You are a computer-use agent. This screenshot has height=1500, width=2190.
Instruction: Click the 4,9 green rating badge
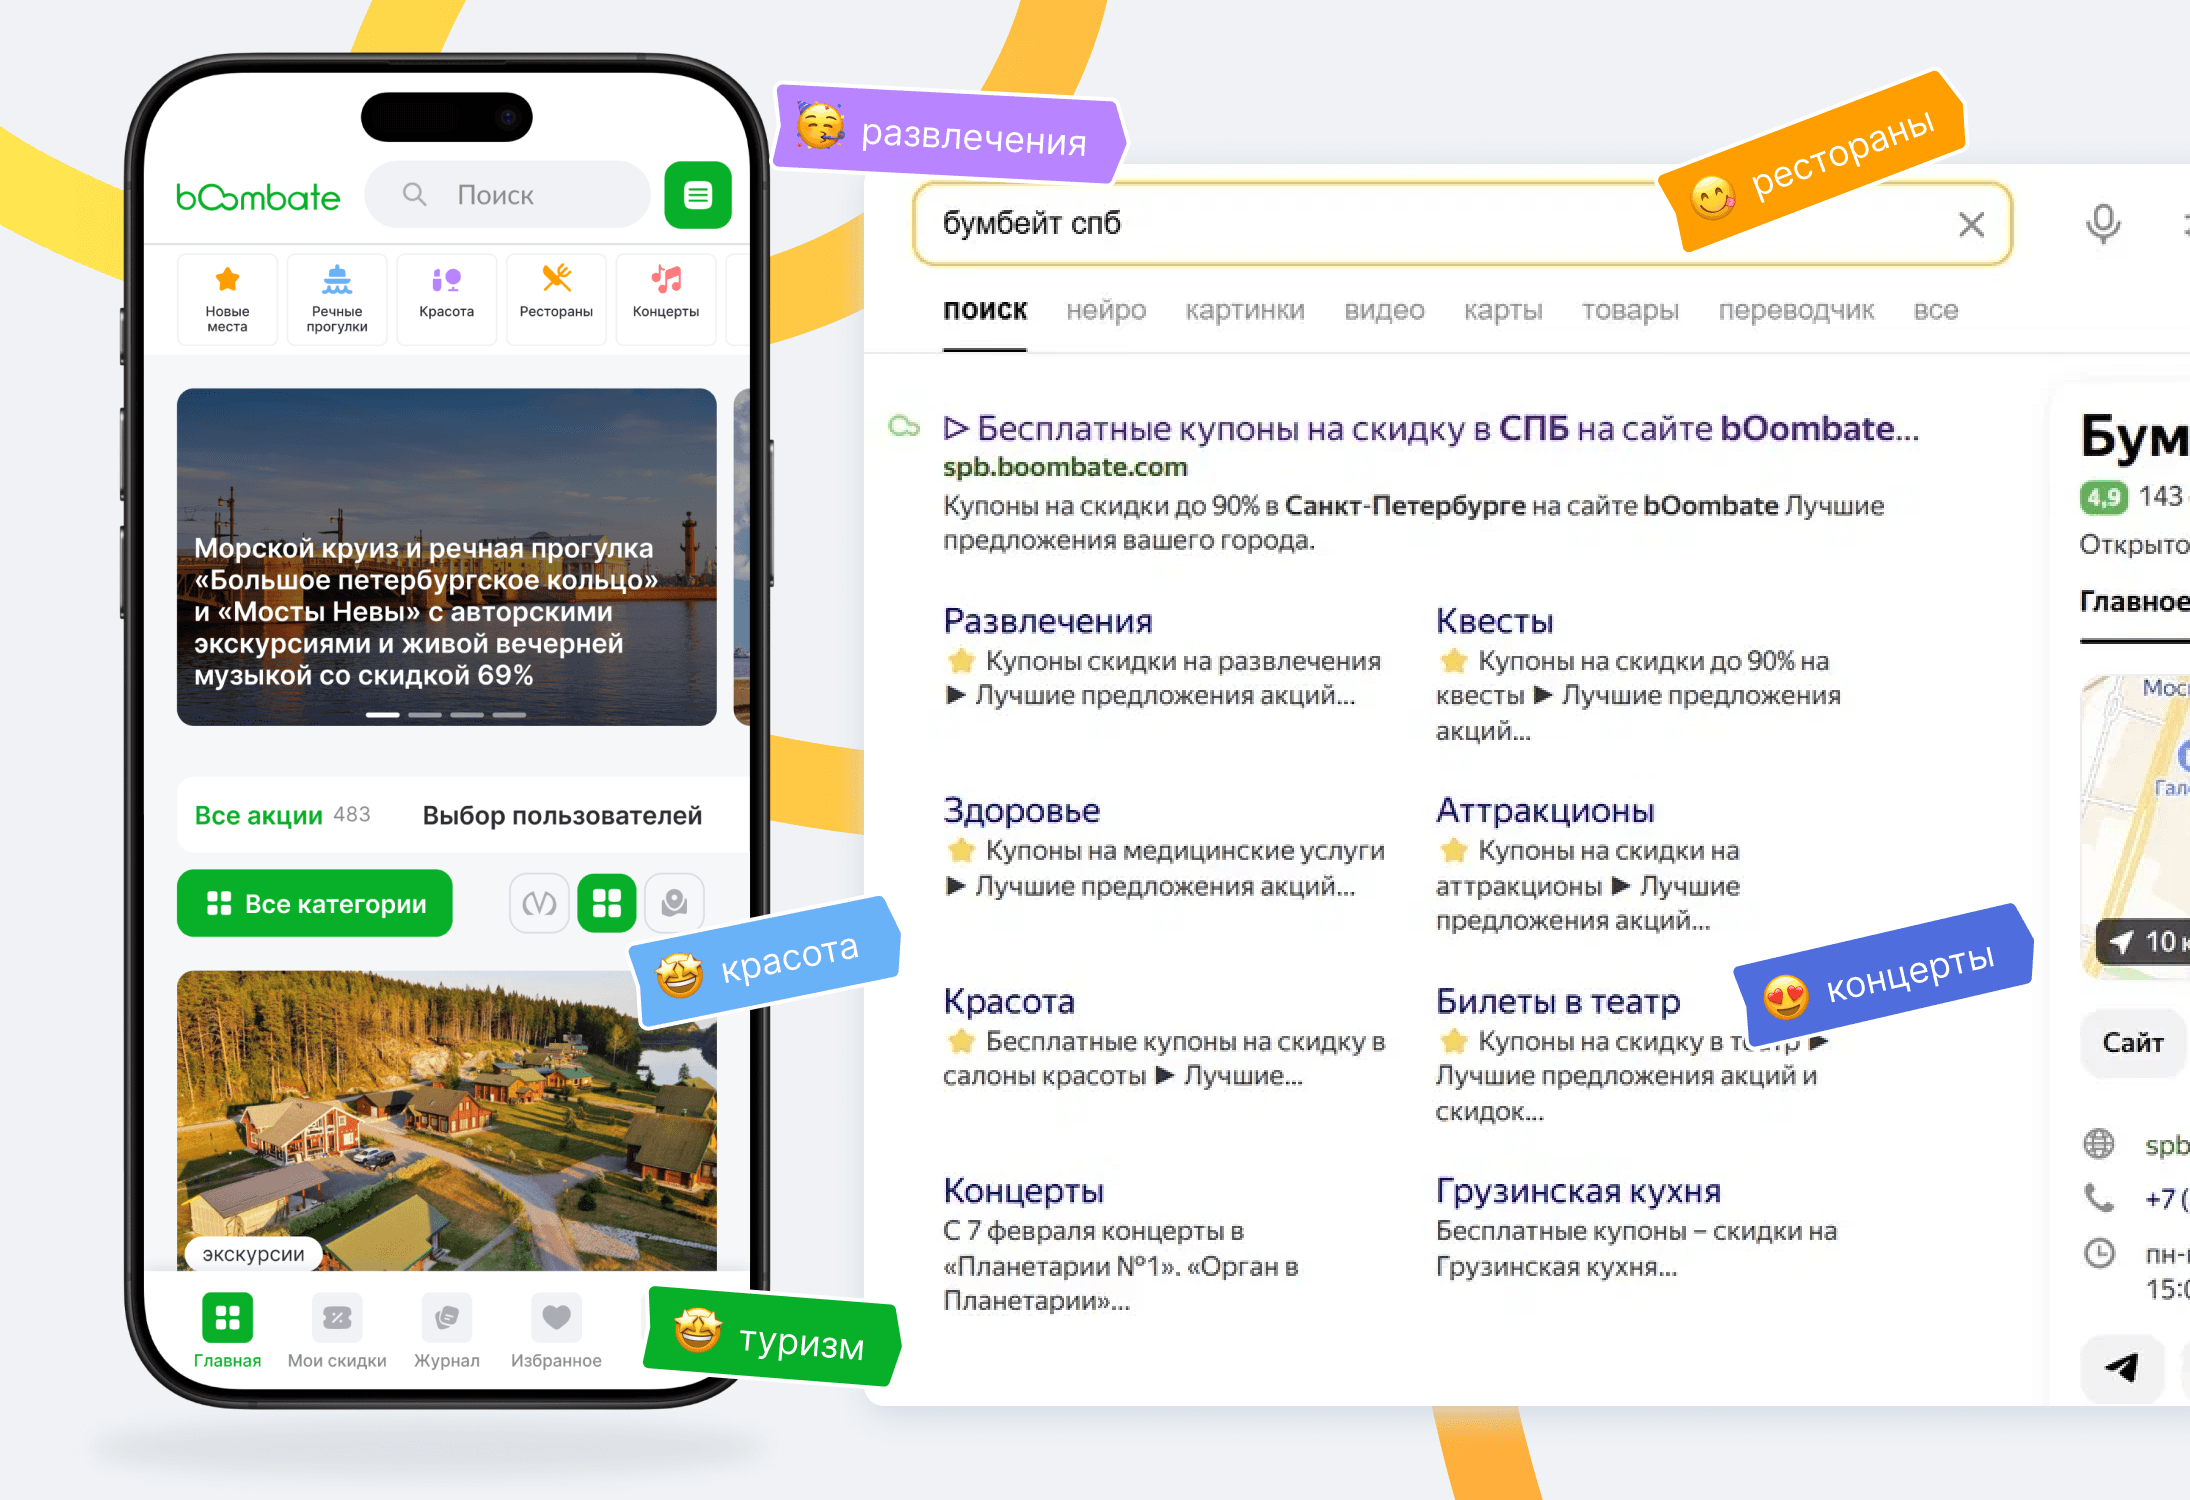pyautogui.click(x=2104, y=497)
